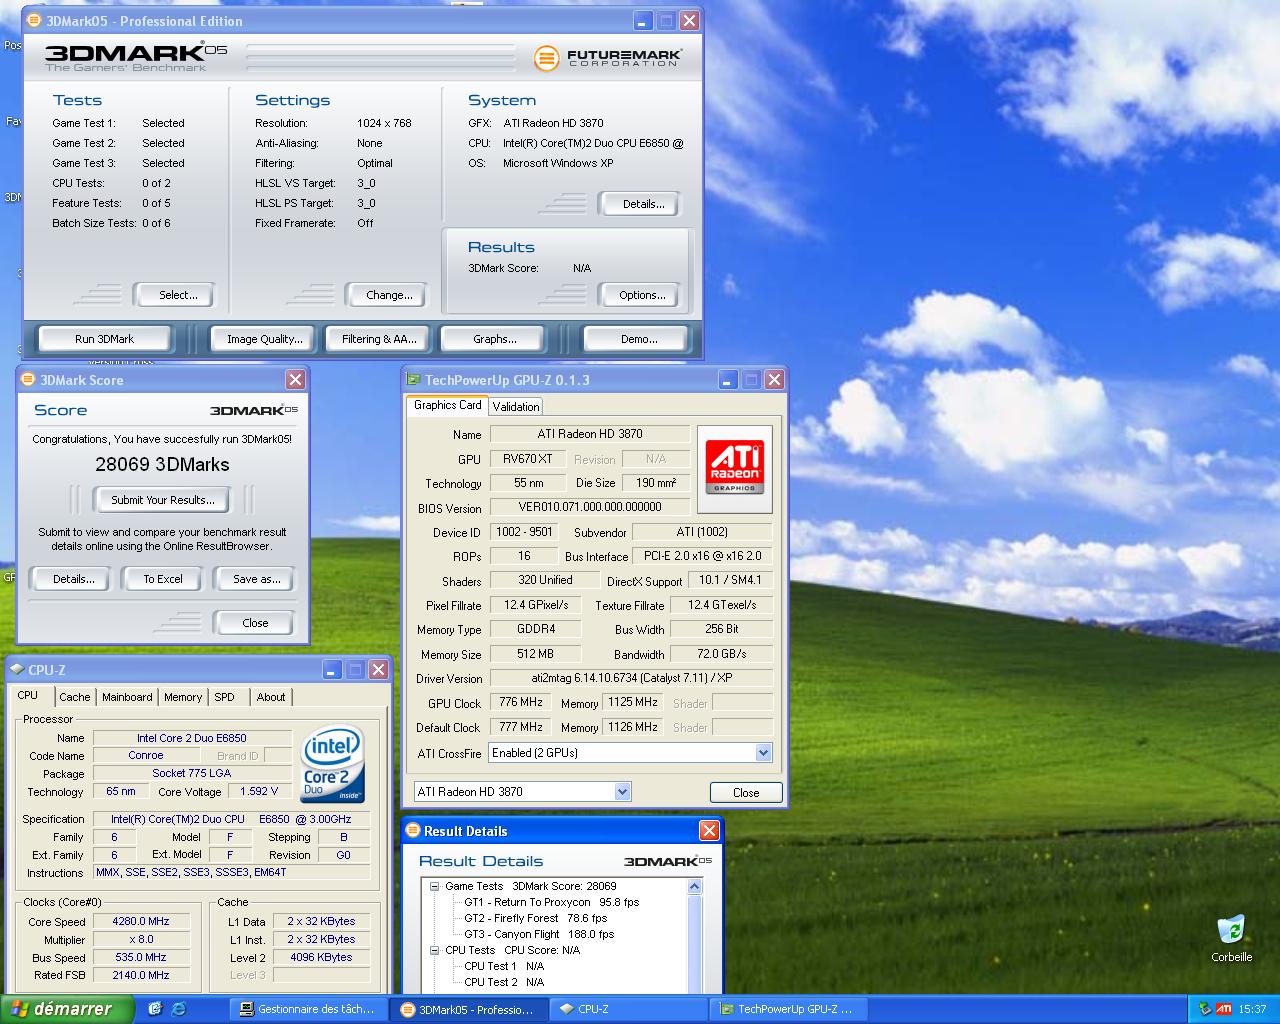Open the Graphs button in 3DMark05
This screenshot has height=1024, width=1280.
point(495,339)
